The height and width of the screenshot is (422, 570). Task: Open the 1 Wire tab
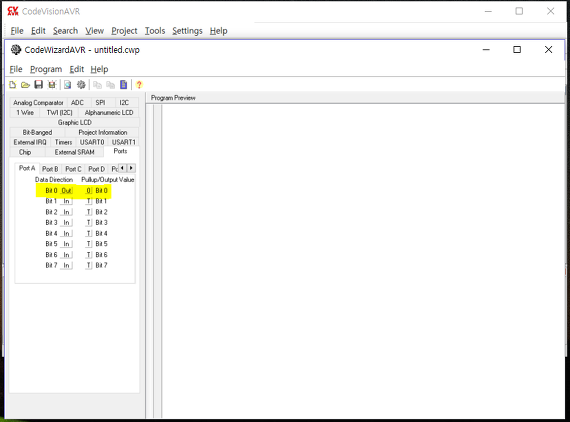click(25, 113)
